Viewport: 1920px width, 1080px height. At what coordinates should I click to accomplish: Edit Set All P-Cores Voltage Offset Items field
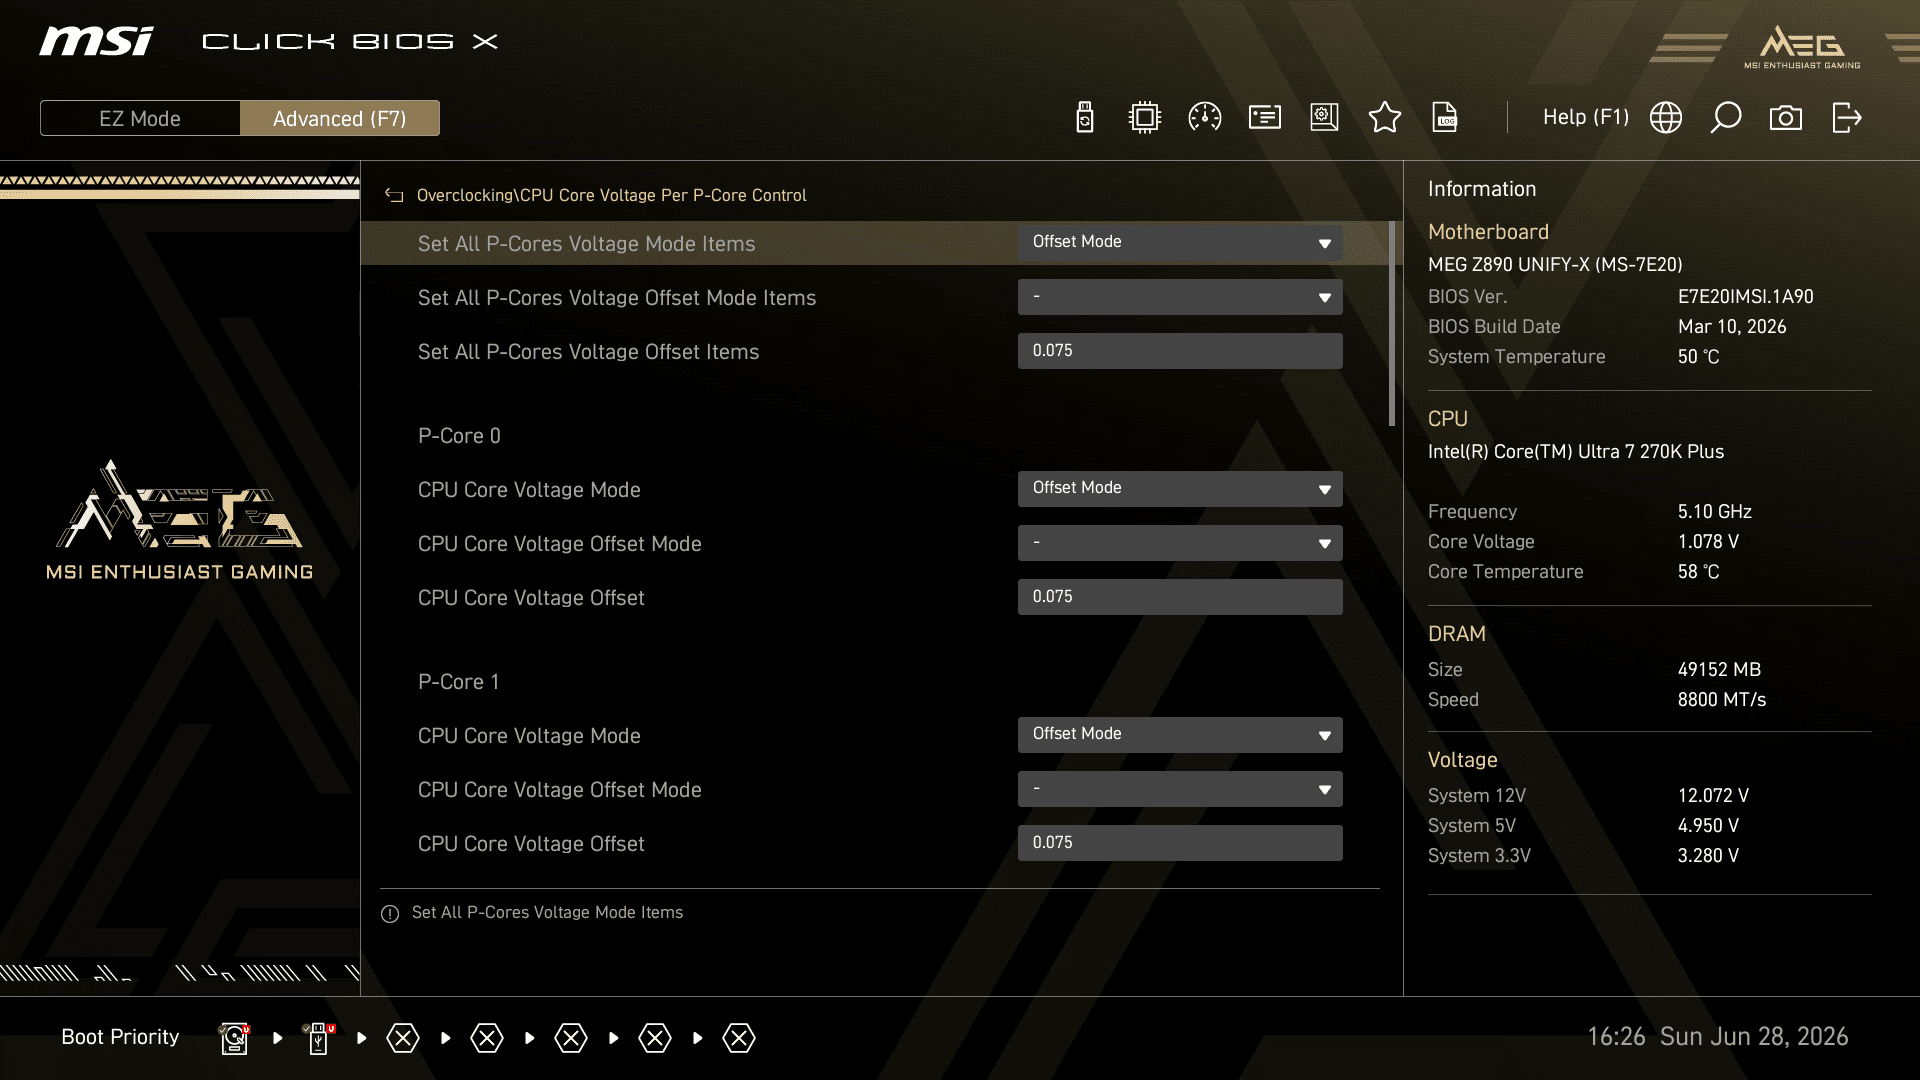click(x=1180, y=351)
